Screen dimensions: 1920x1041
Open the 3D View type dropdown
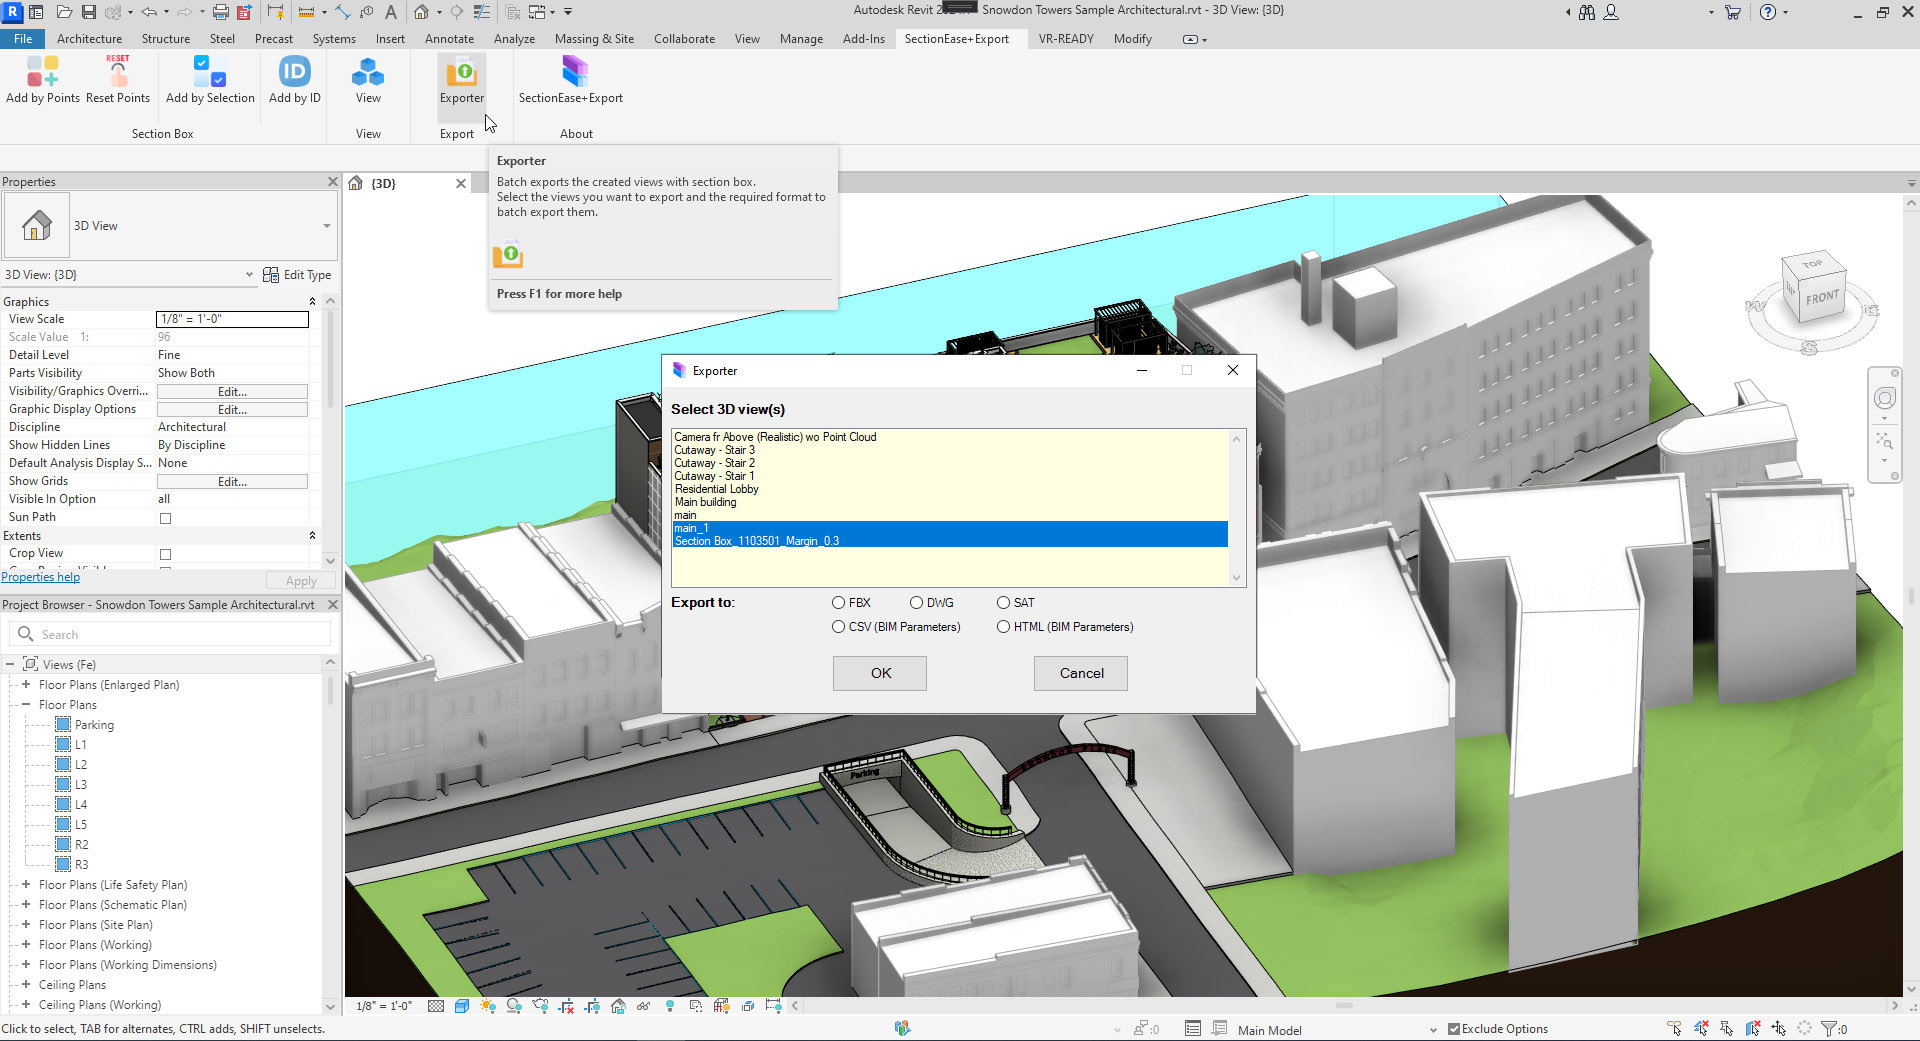(x=326, y=226)
